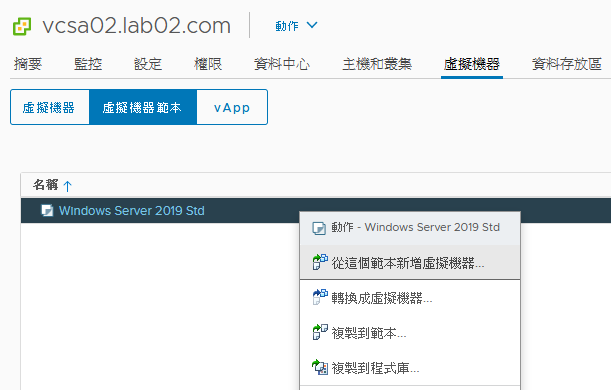Click the ascending sort arrow beside 名稱
Viewport: 611px width, 390px height.
click(x=67, y=186)
